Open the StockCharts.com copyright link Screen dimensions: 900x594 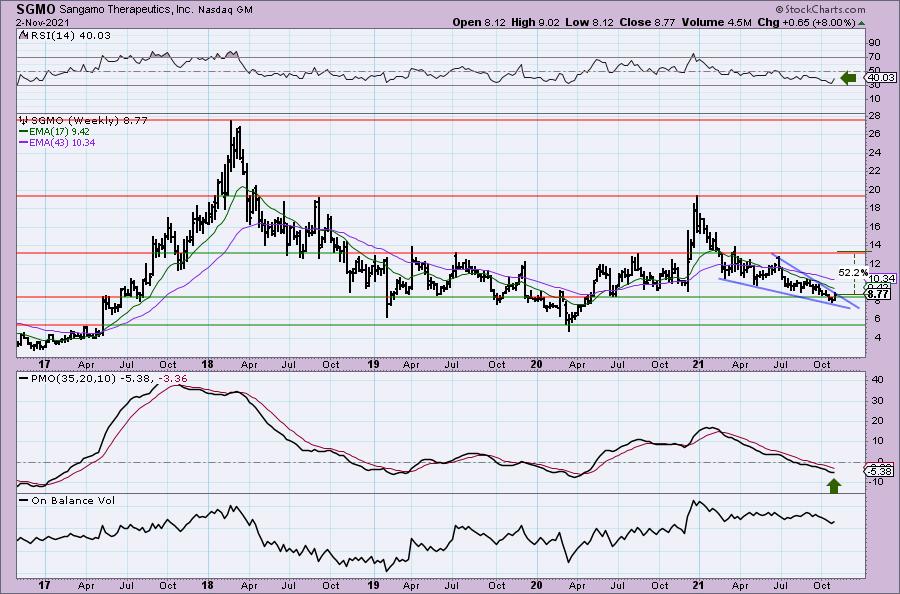[820, 9]
